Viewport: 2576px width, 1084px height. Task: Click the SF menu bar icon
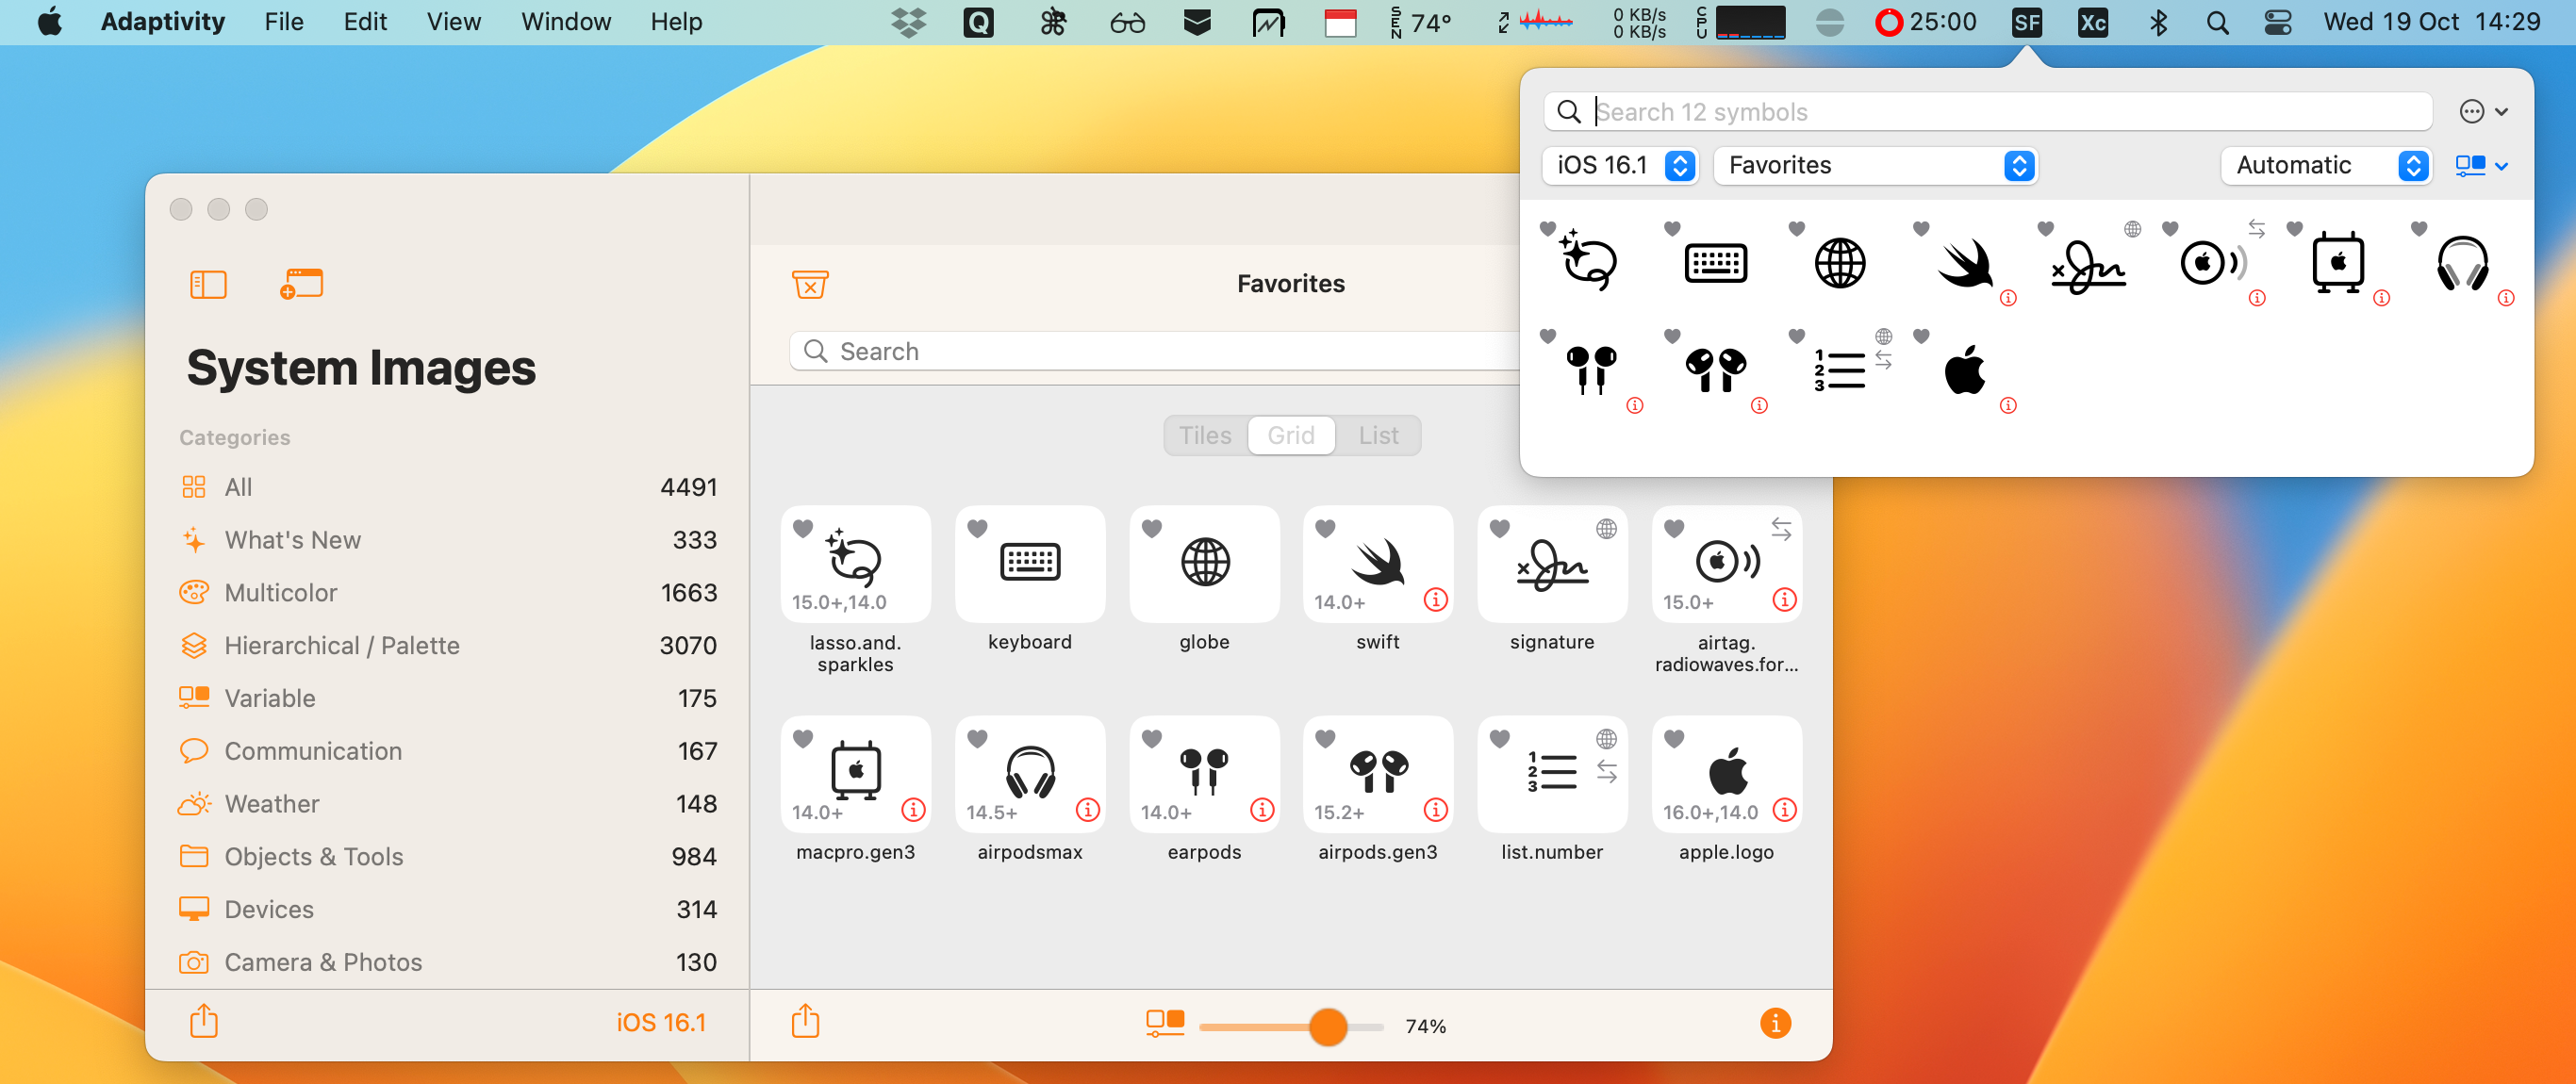point(2026,22)
